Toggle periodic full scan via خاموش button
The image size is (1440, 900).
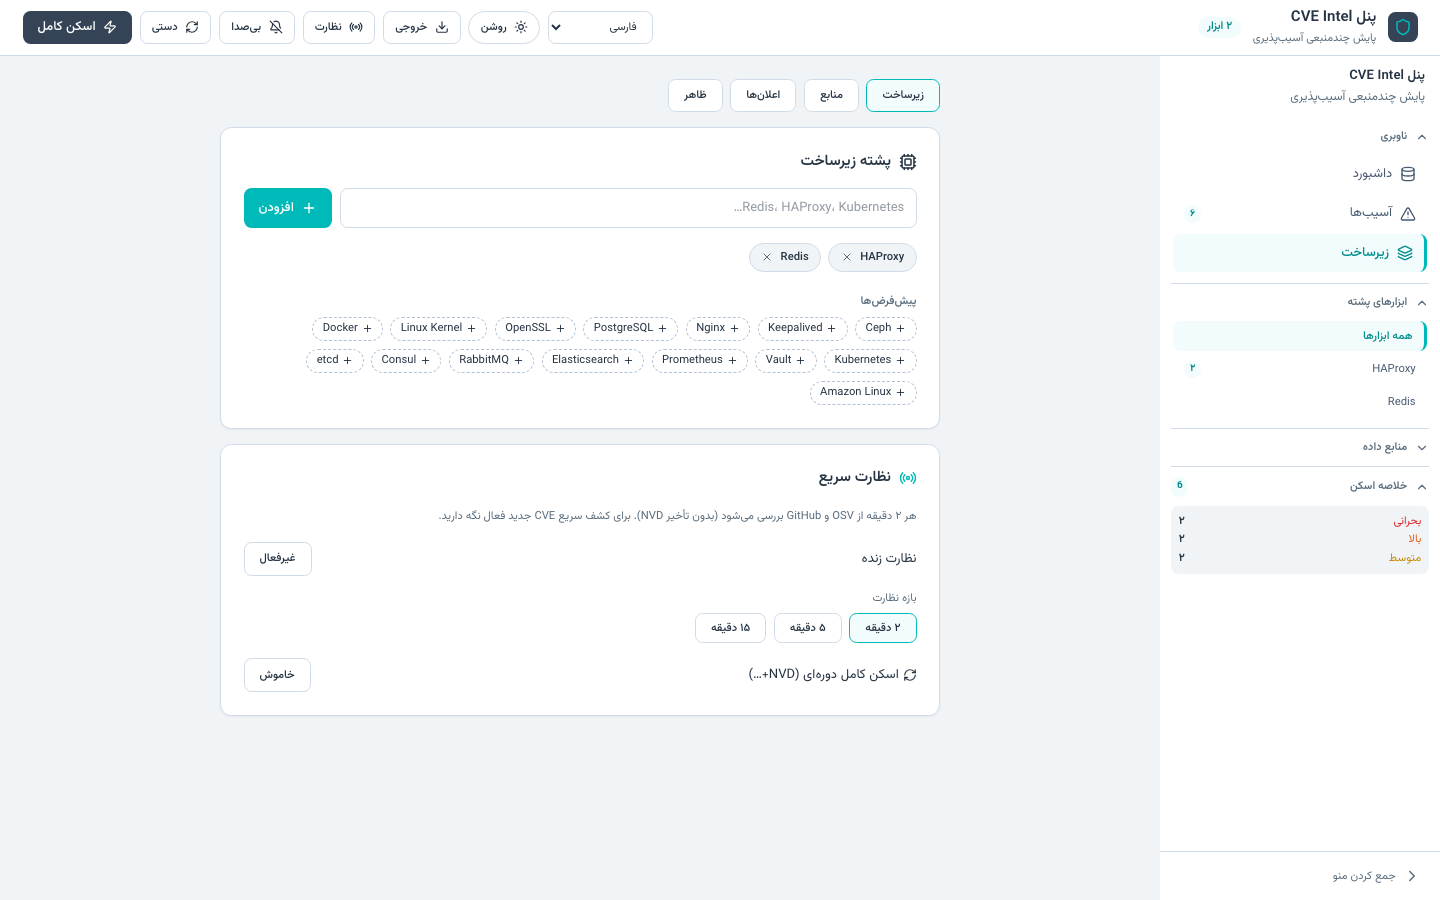click(277, 675)
